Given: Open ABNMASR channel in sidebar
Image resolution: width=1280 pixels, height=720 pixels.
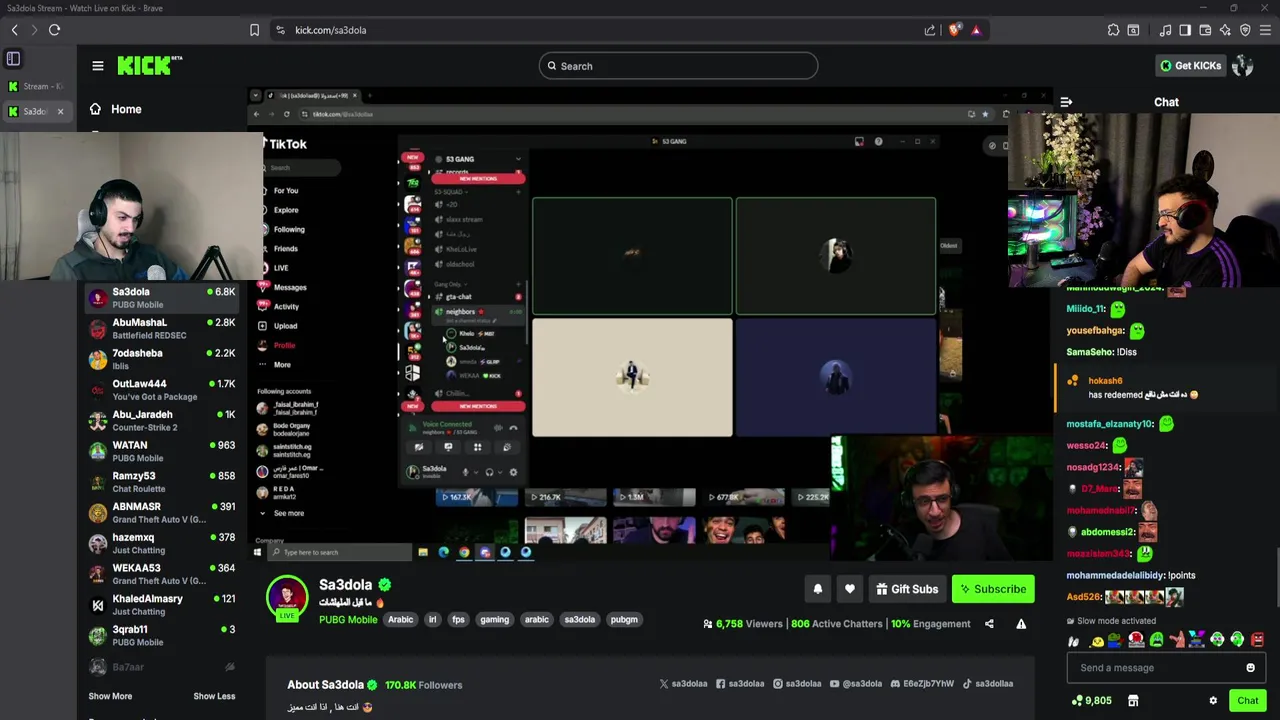Looking at the screenshot, I should point(162,513).
